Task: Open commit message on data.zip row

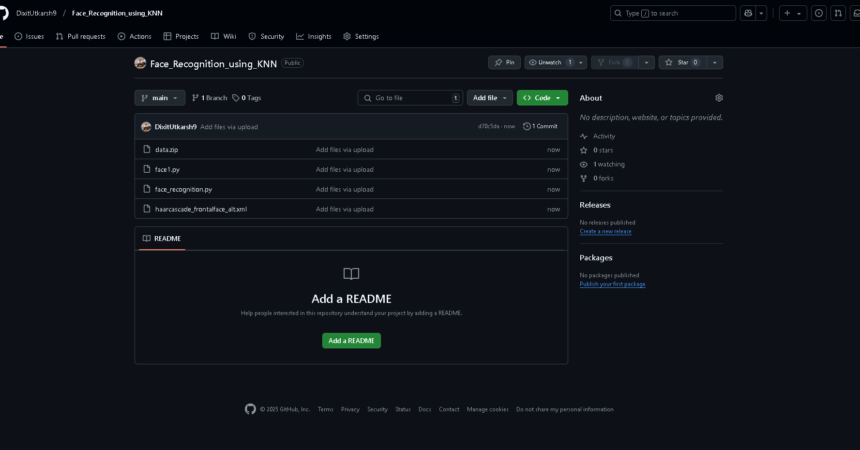Action: pos(344,149)
